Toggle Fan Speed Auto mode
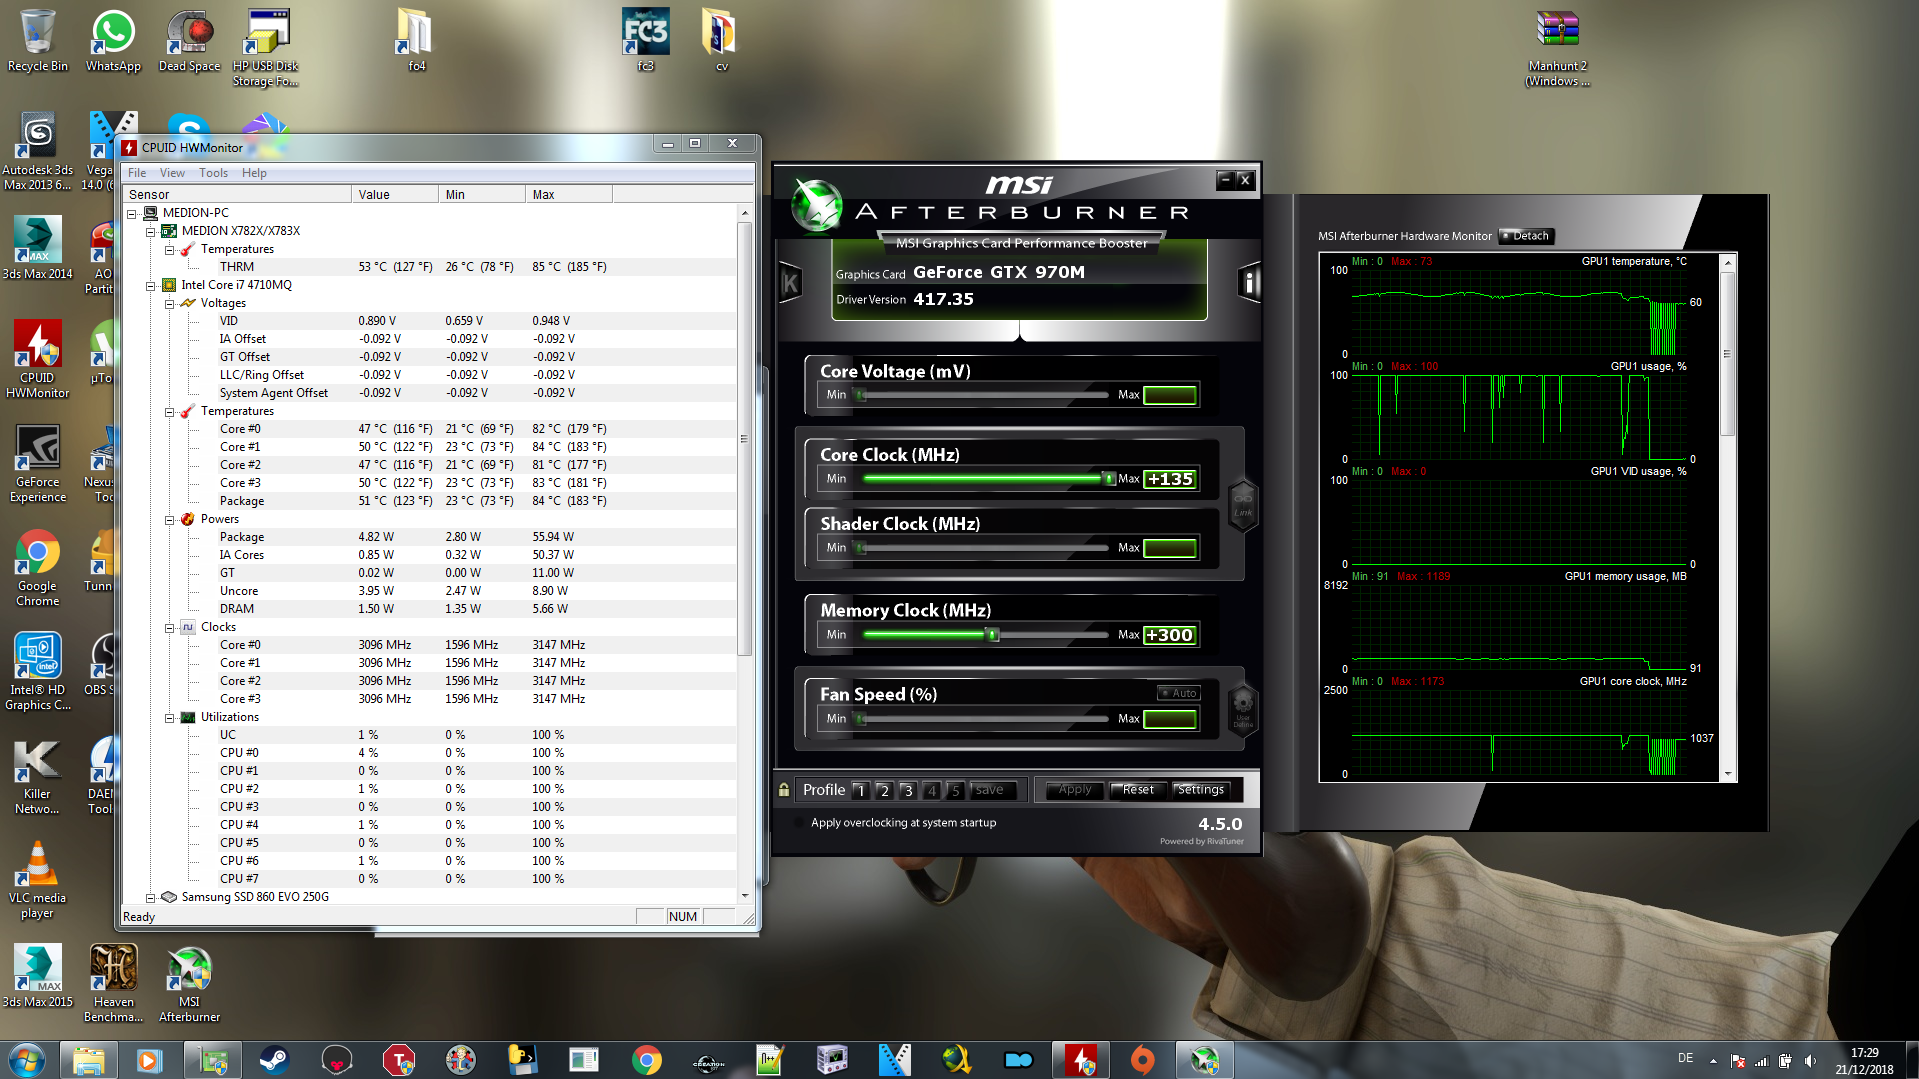Viewport: 1919px width, 1079px height. point(1178,693)
